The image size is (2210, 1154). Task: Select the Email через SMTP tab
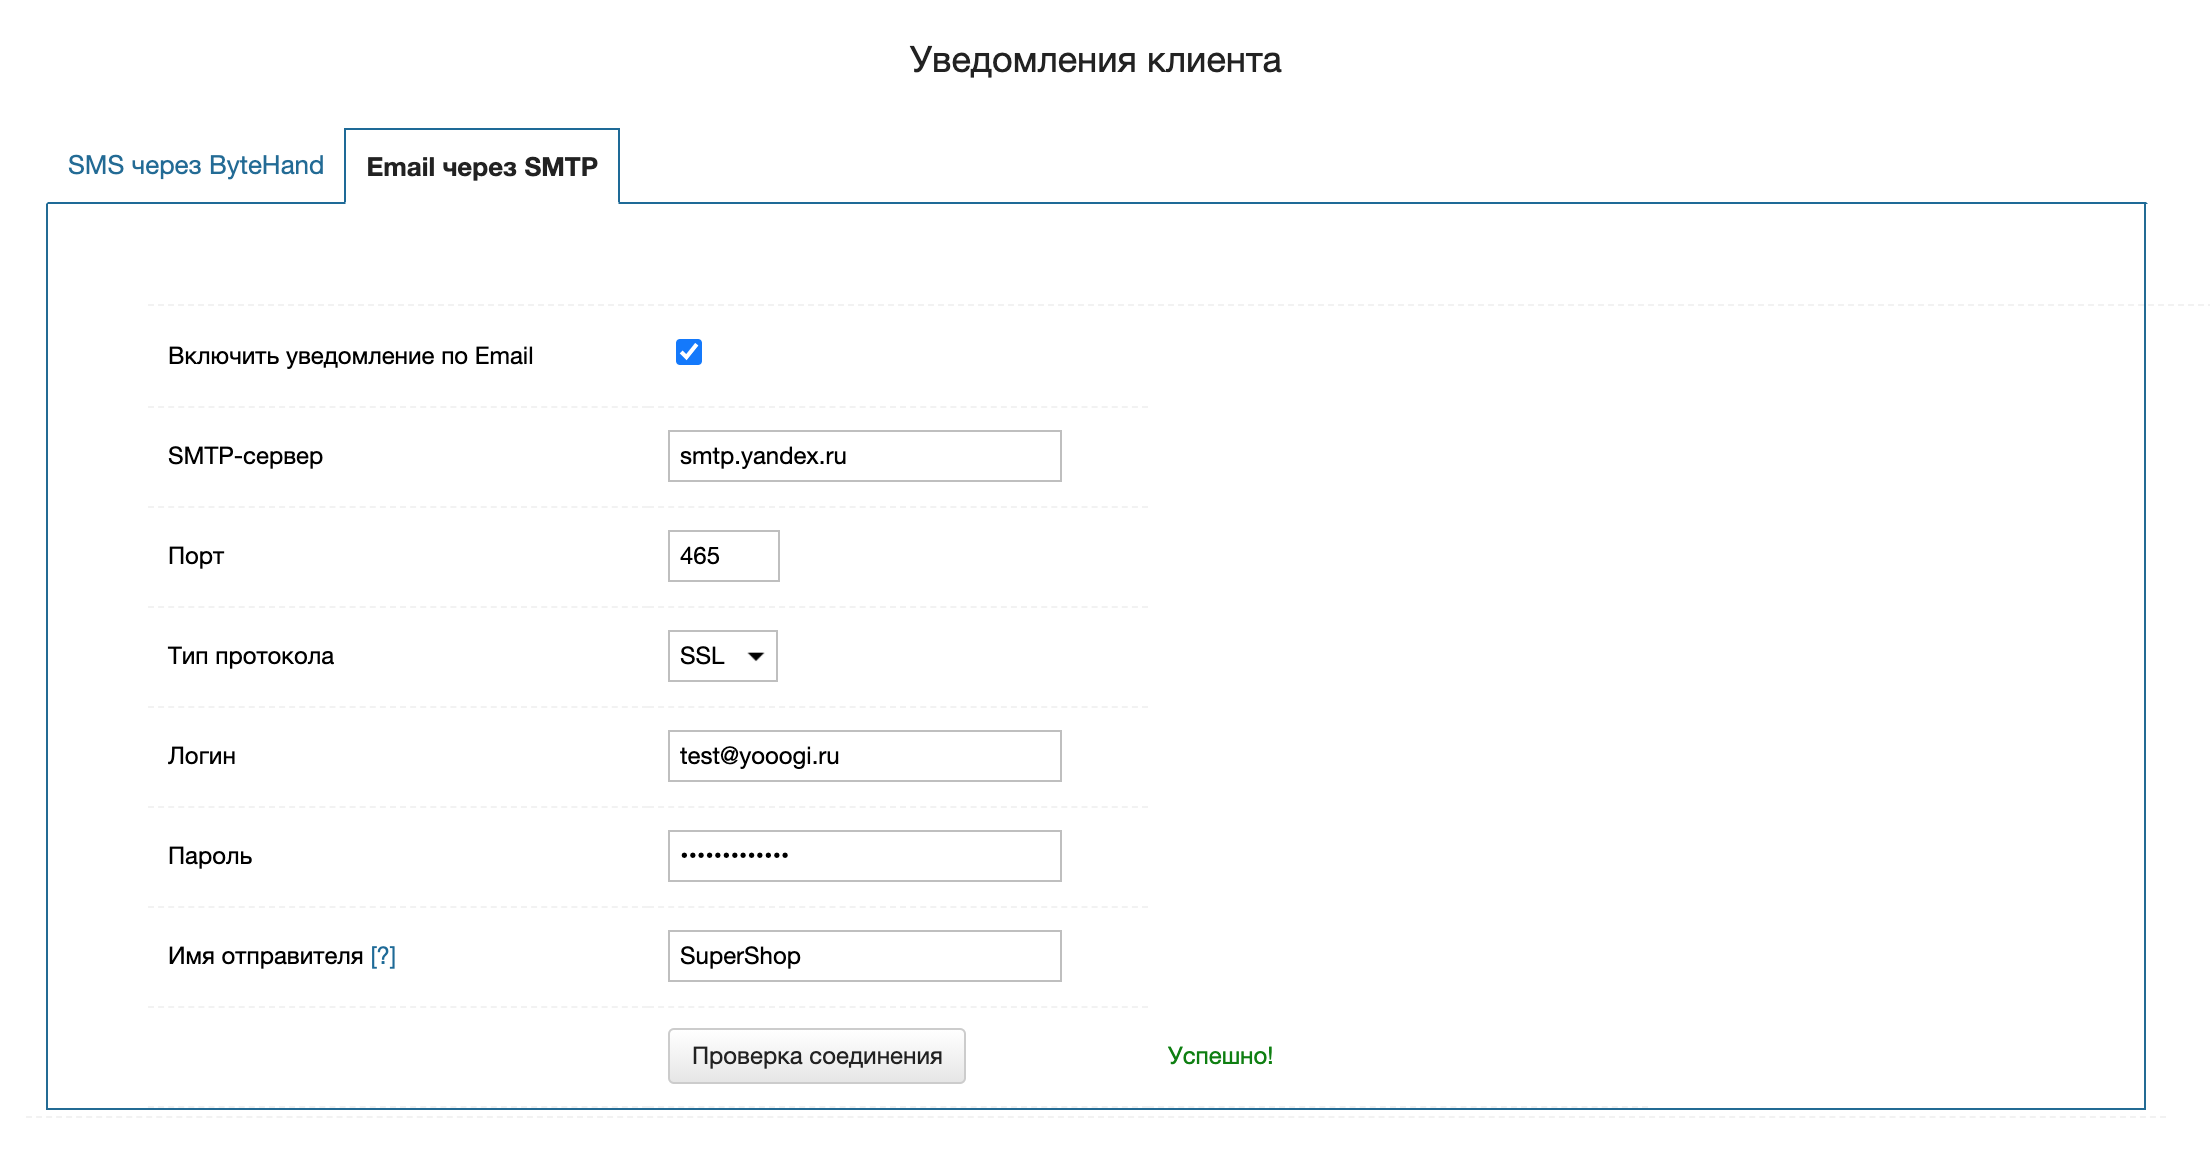pos(482,167)
